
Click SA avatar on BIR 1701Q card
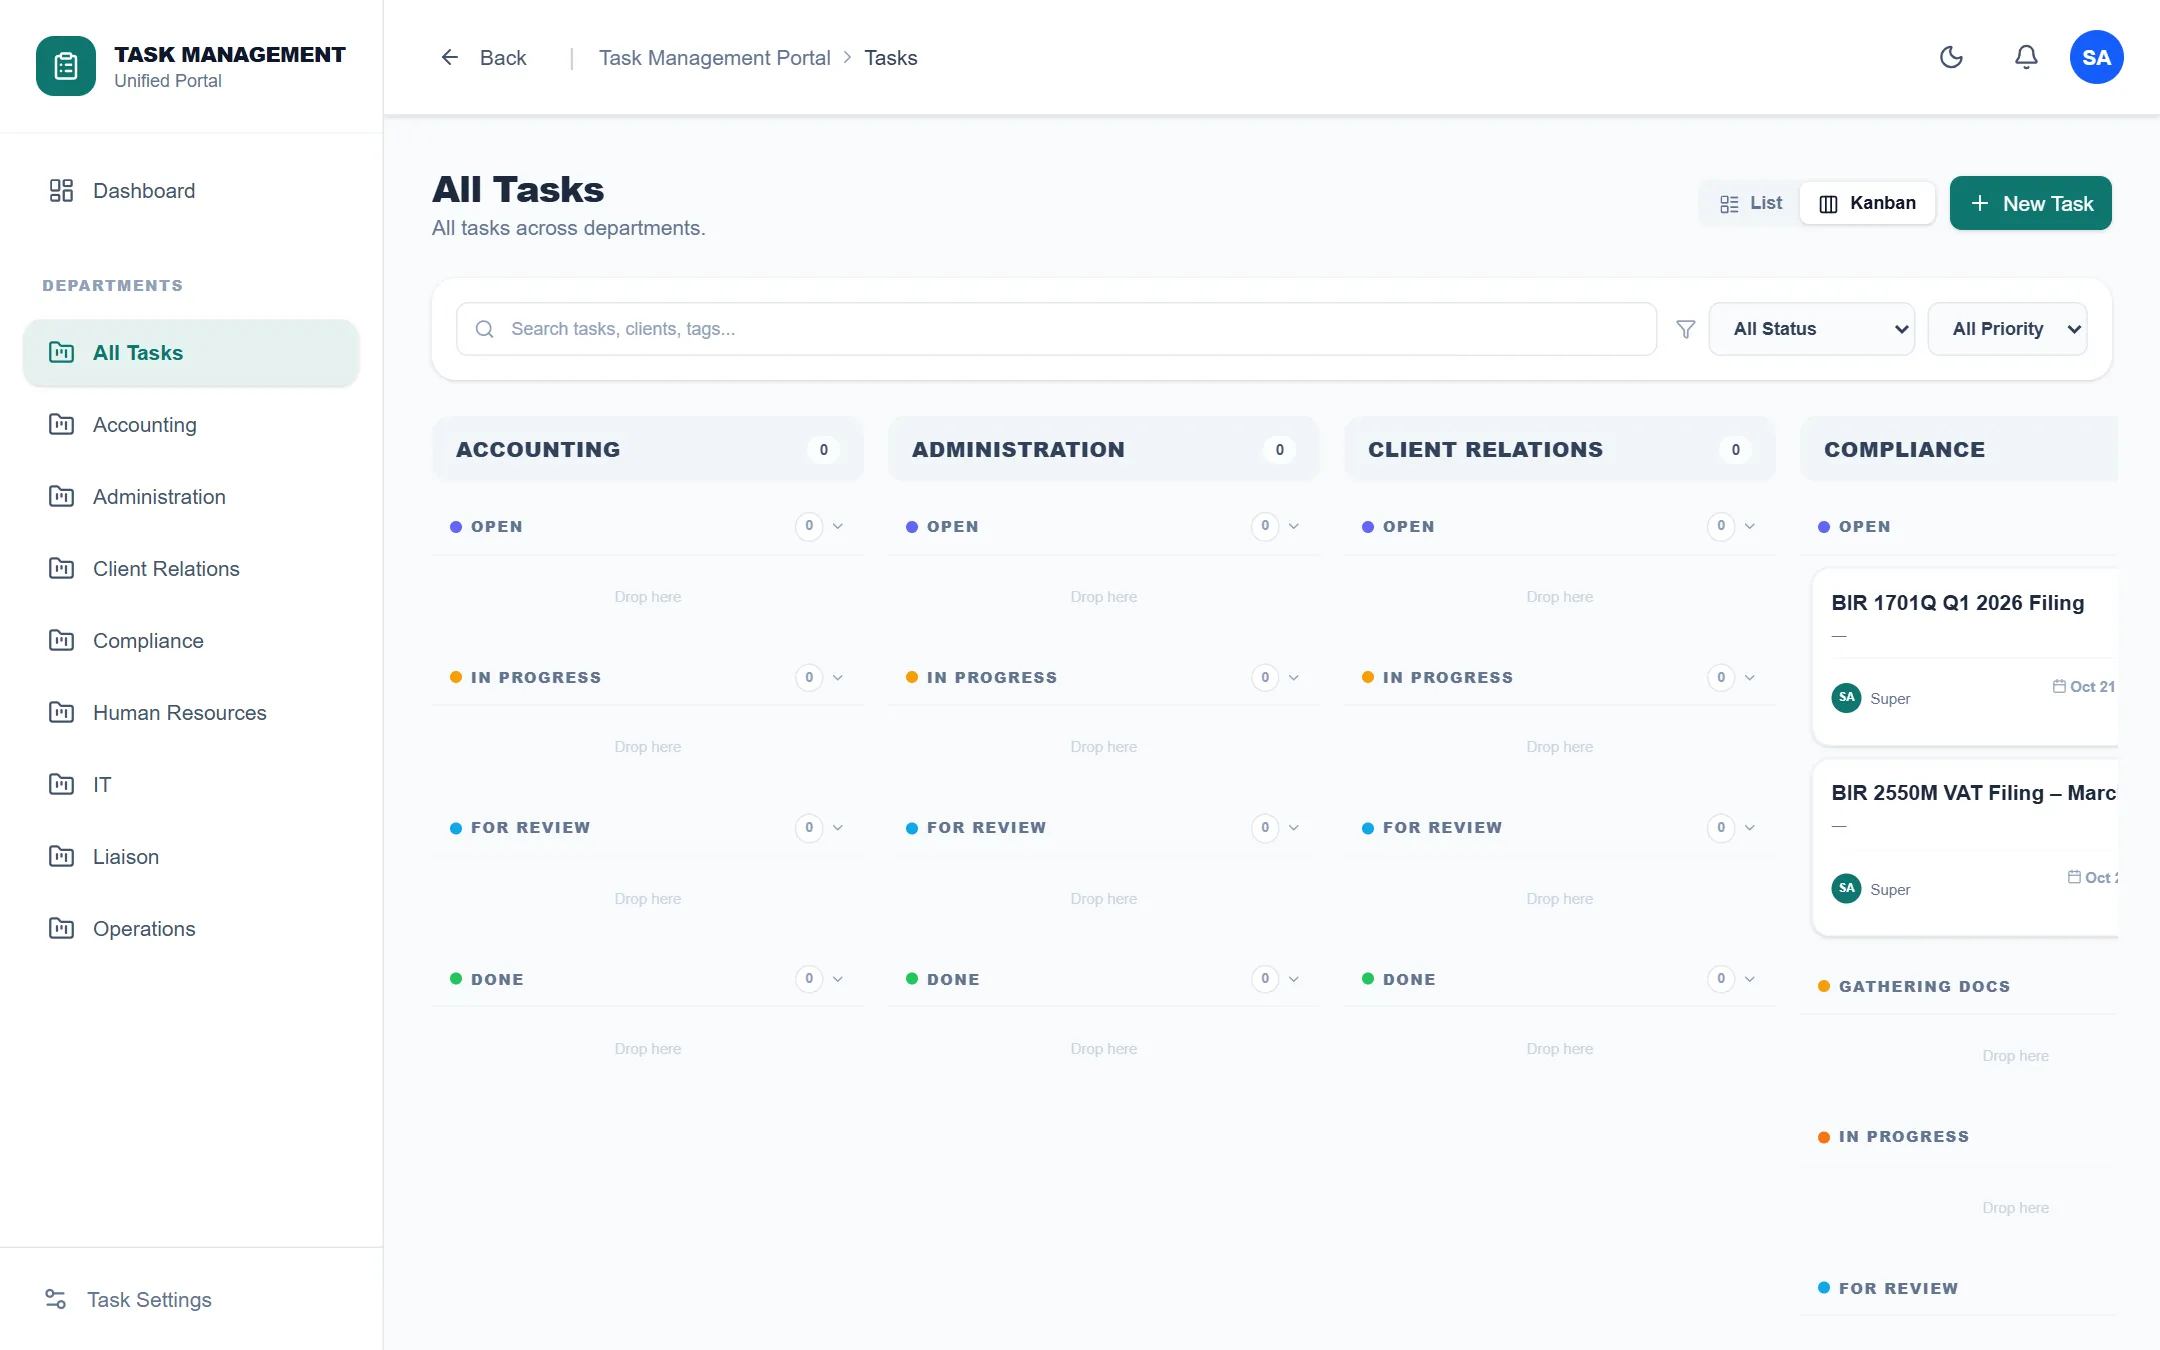click(x=1847, y=697)
